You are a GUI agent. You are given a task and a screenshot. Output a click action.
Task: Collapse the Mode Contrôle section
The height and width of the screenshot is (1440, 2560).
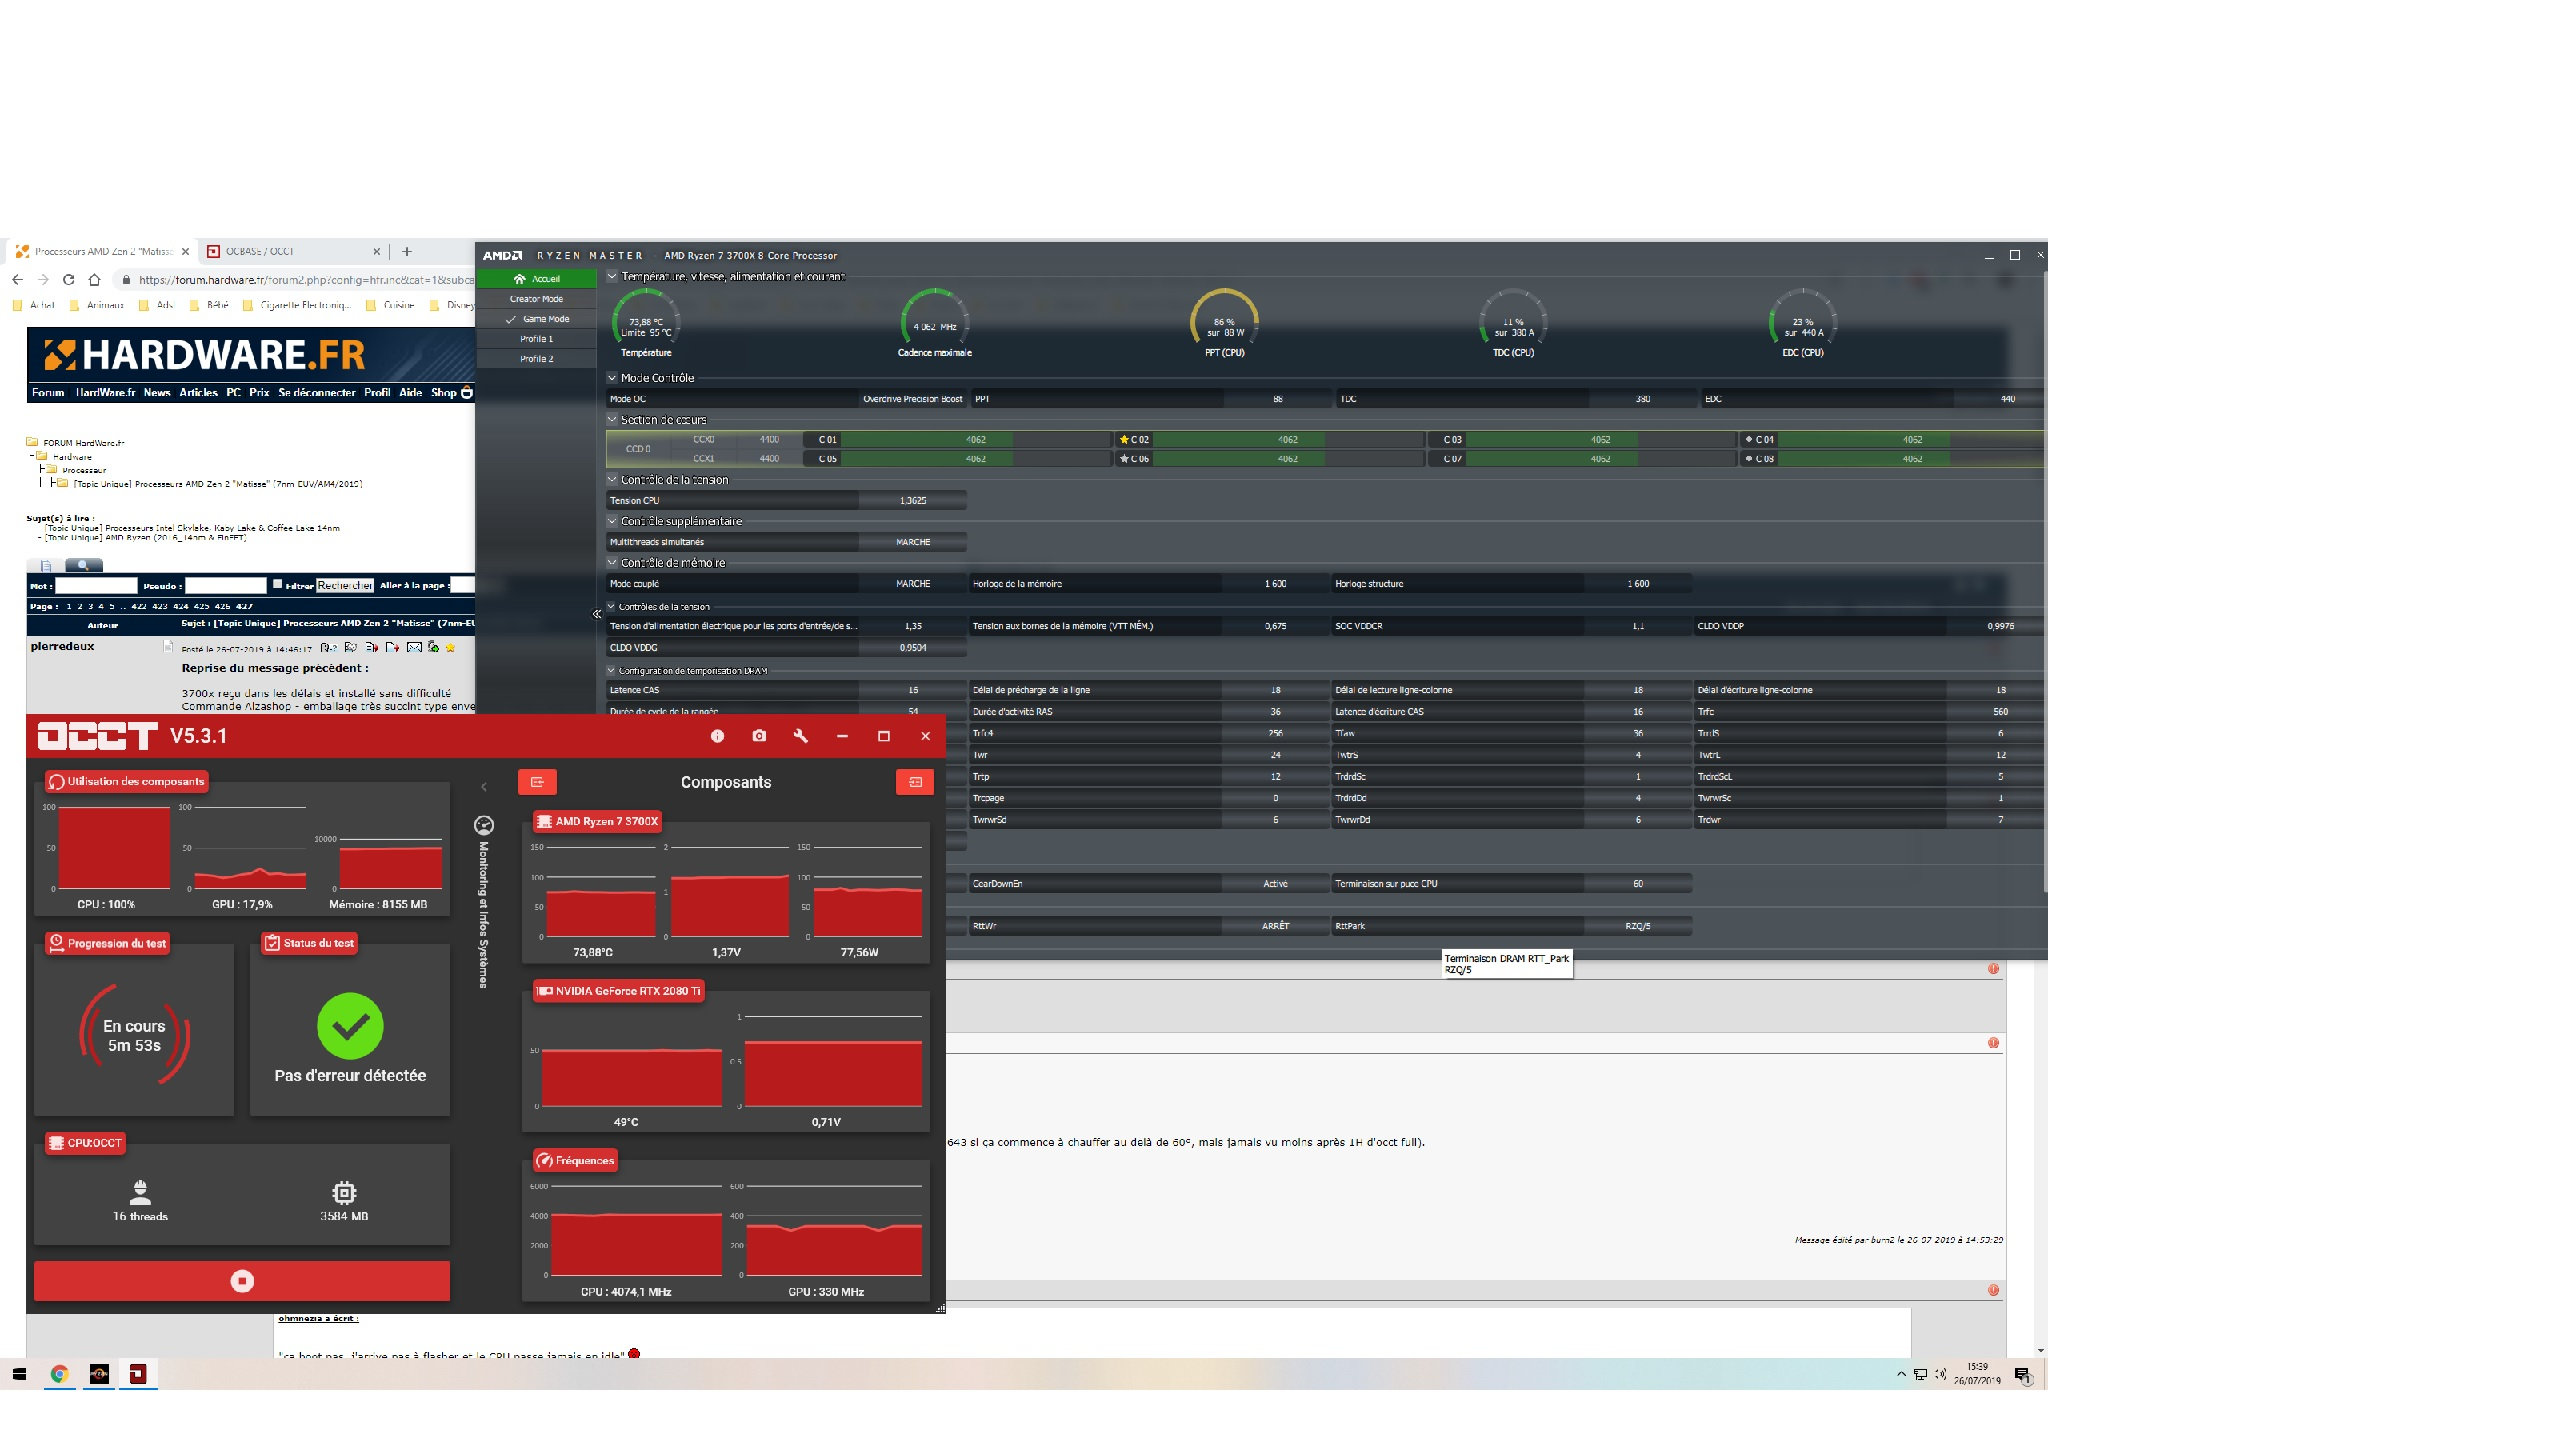point(612,378)
